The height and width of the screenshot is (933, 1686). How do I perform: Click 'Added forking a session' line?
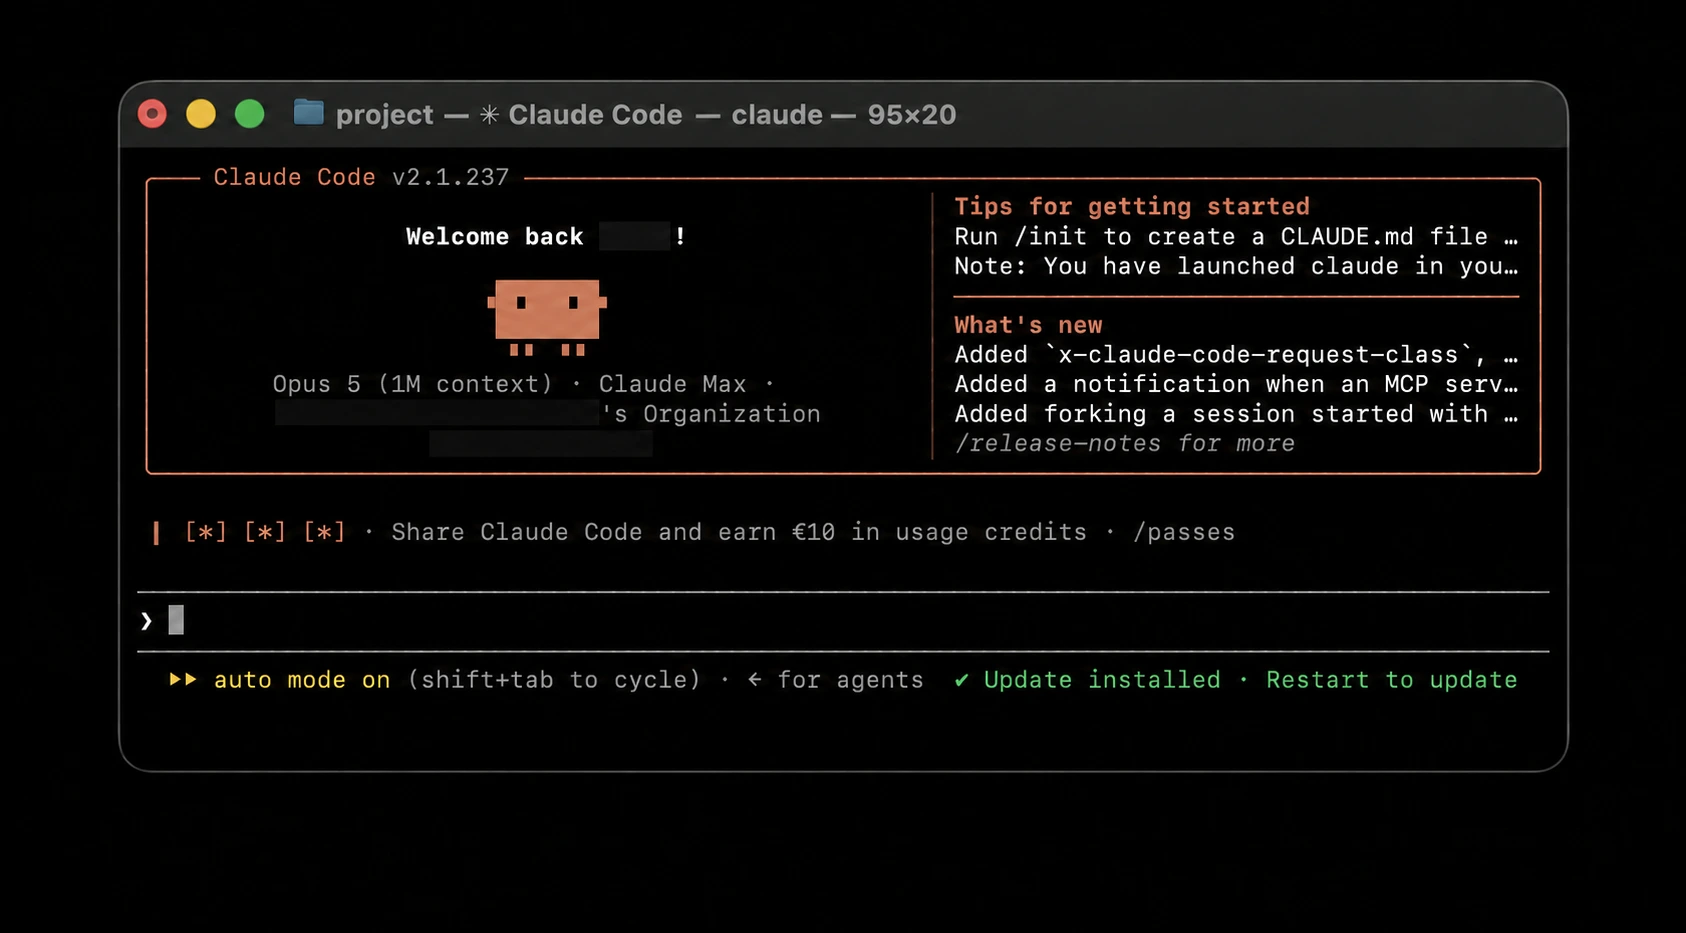click(x=1236, y=414)
